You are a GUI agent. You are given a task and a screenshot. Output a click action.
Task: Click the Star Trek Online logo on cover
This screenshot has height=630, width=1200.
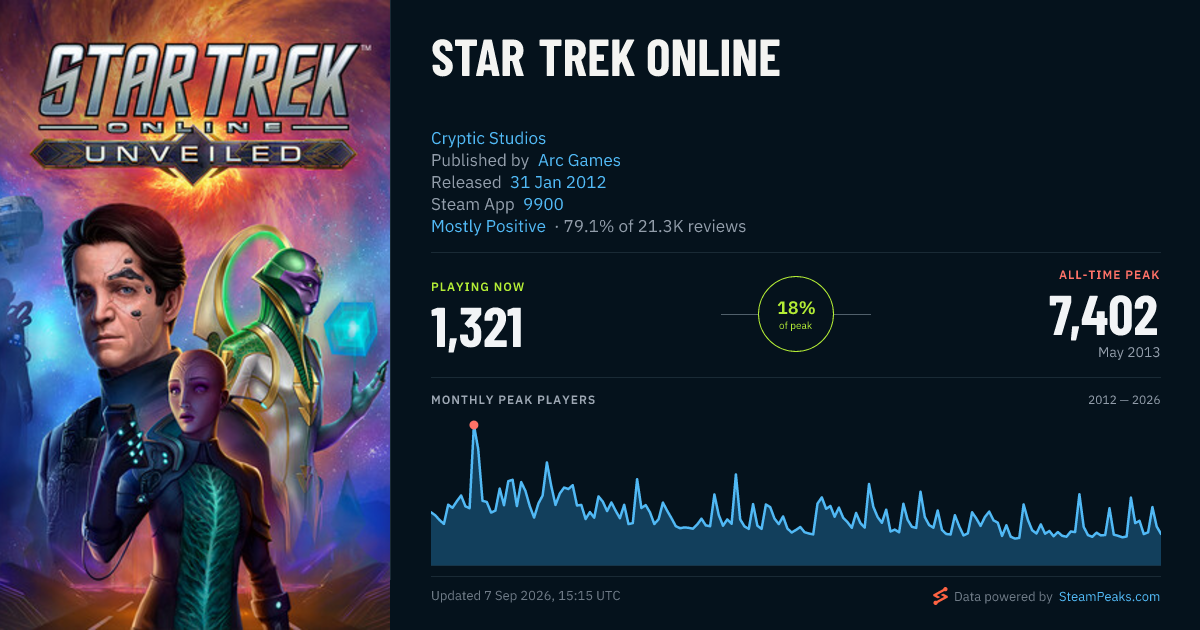coord(197,105)
